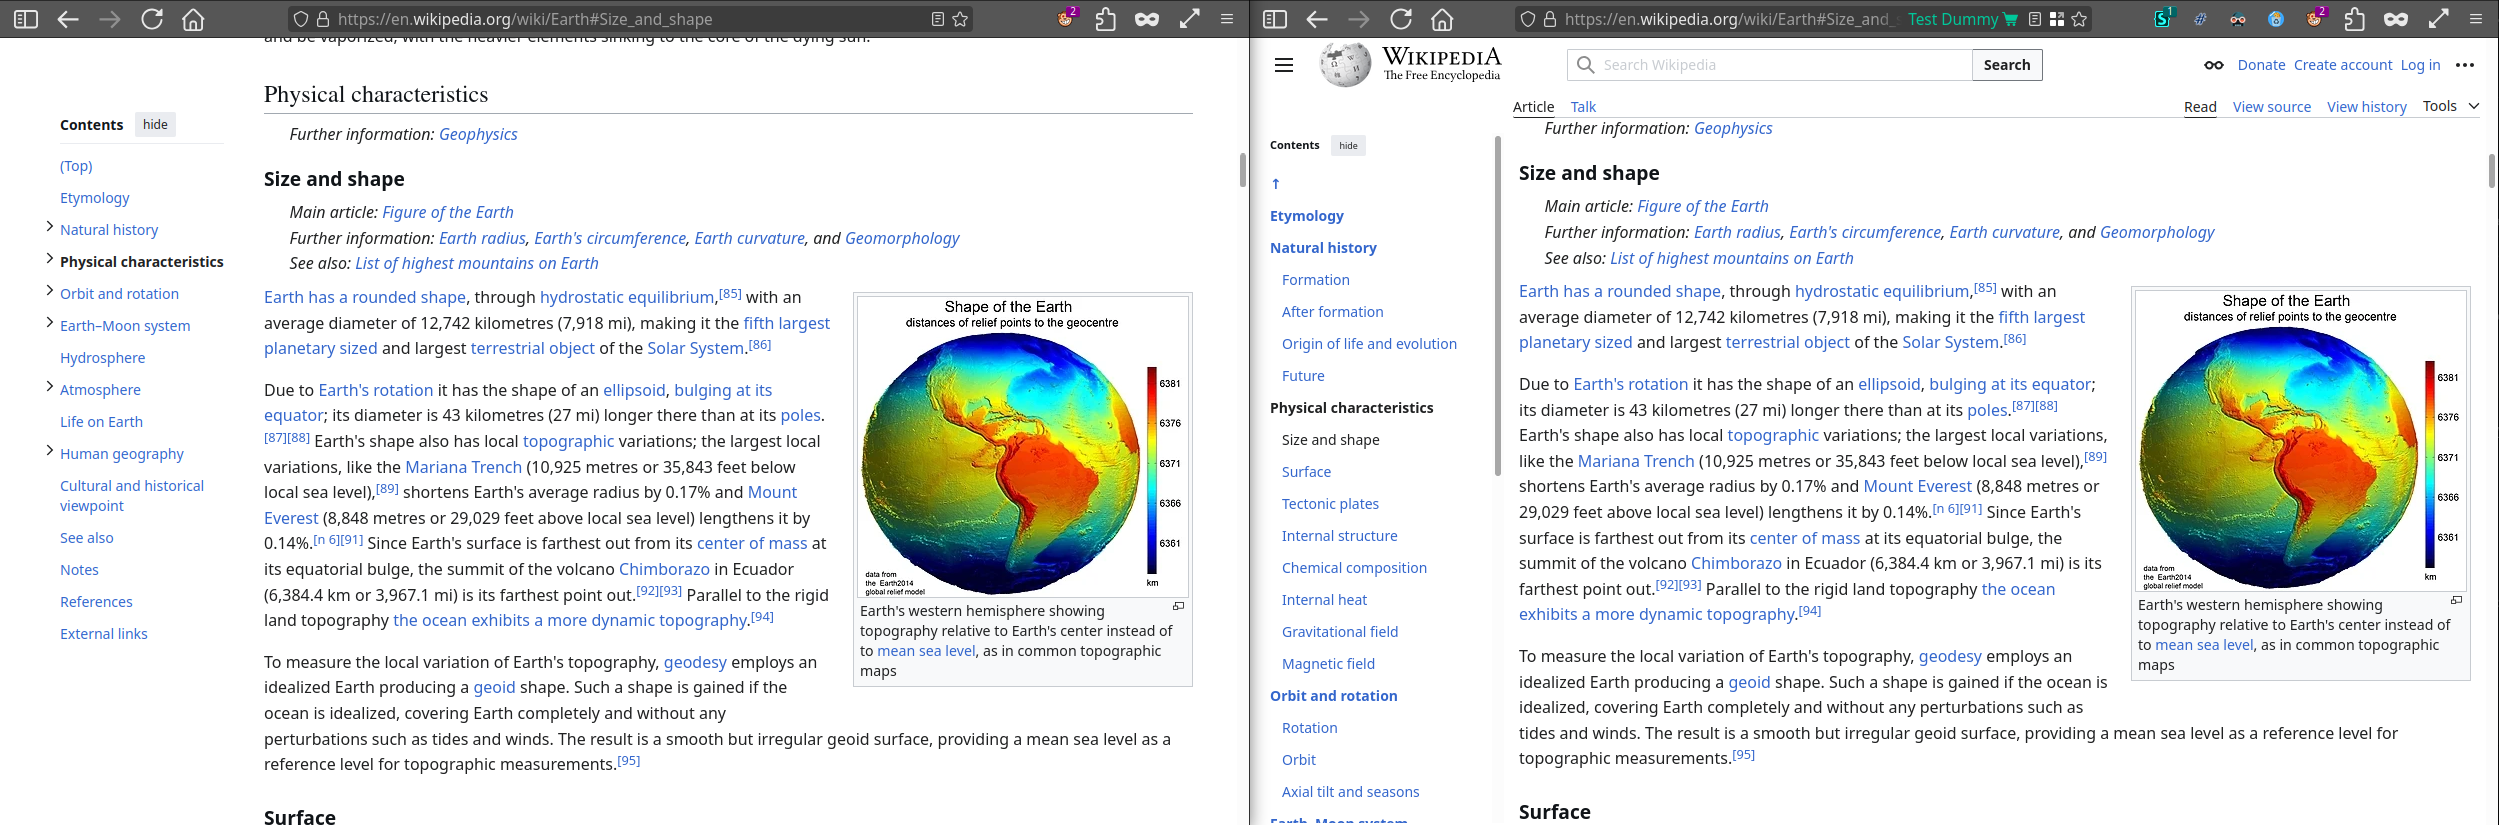
Task: Expand Physical characteristics section in left contents
Action: [50, 259]
